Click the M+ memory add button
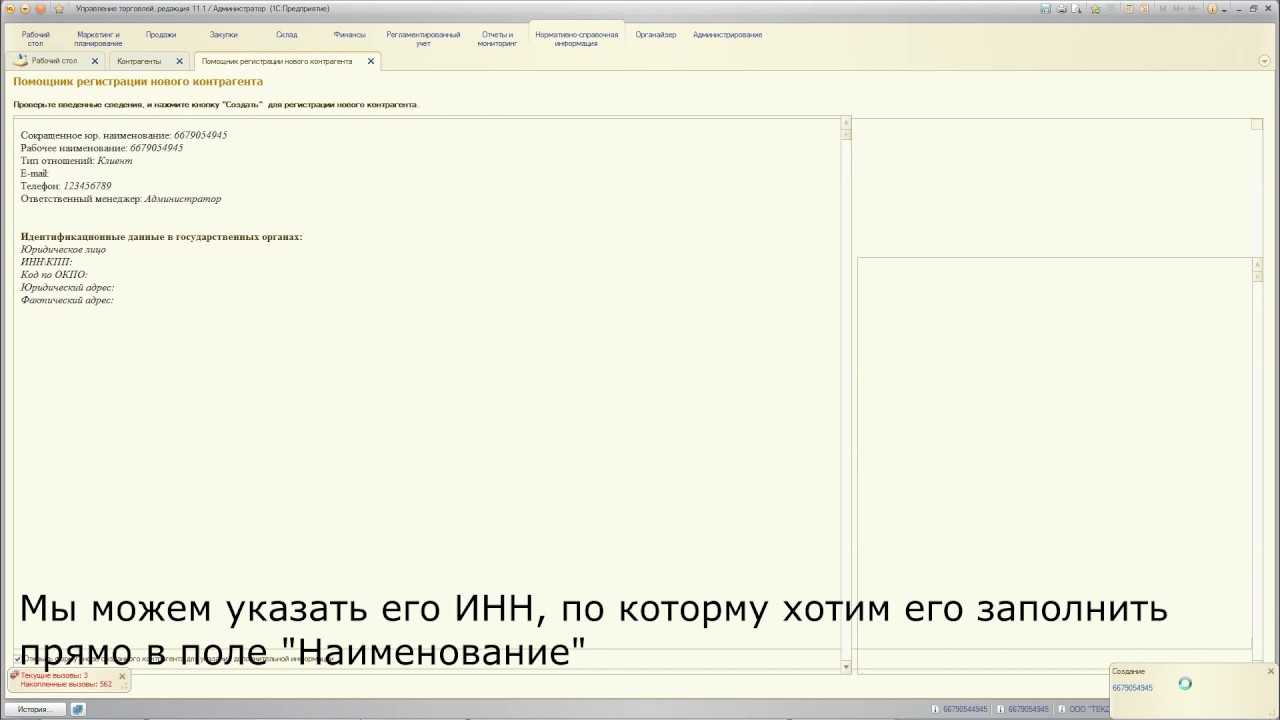The width and height of the screenshot is (1280, 720). tap(1177, 9)
